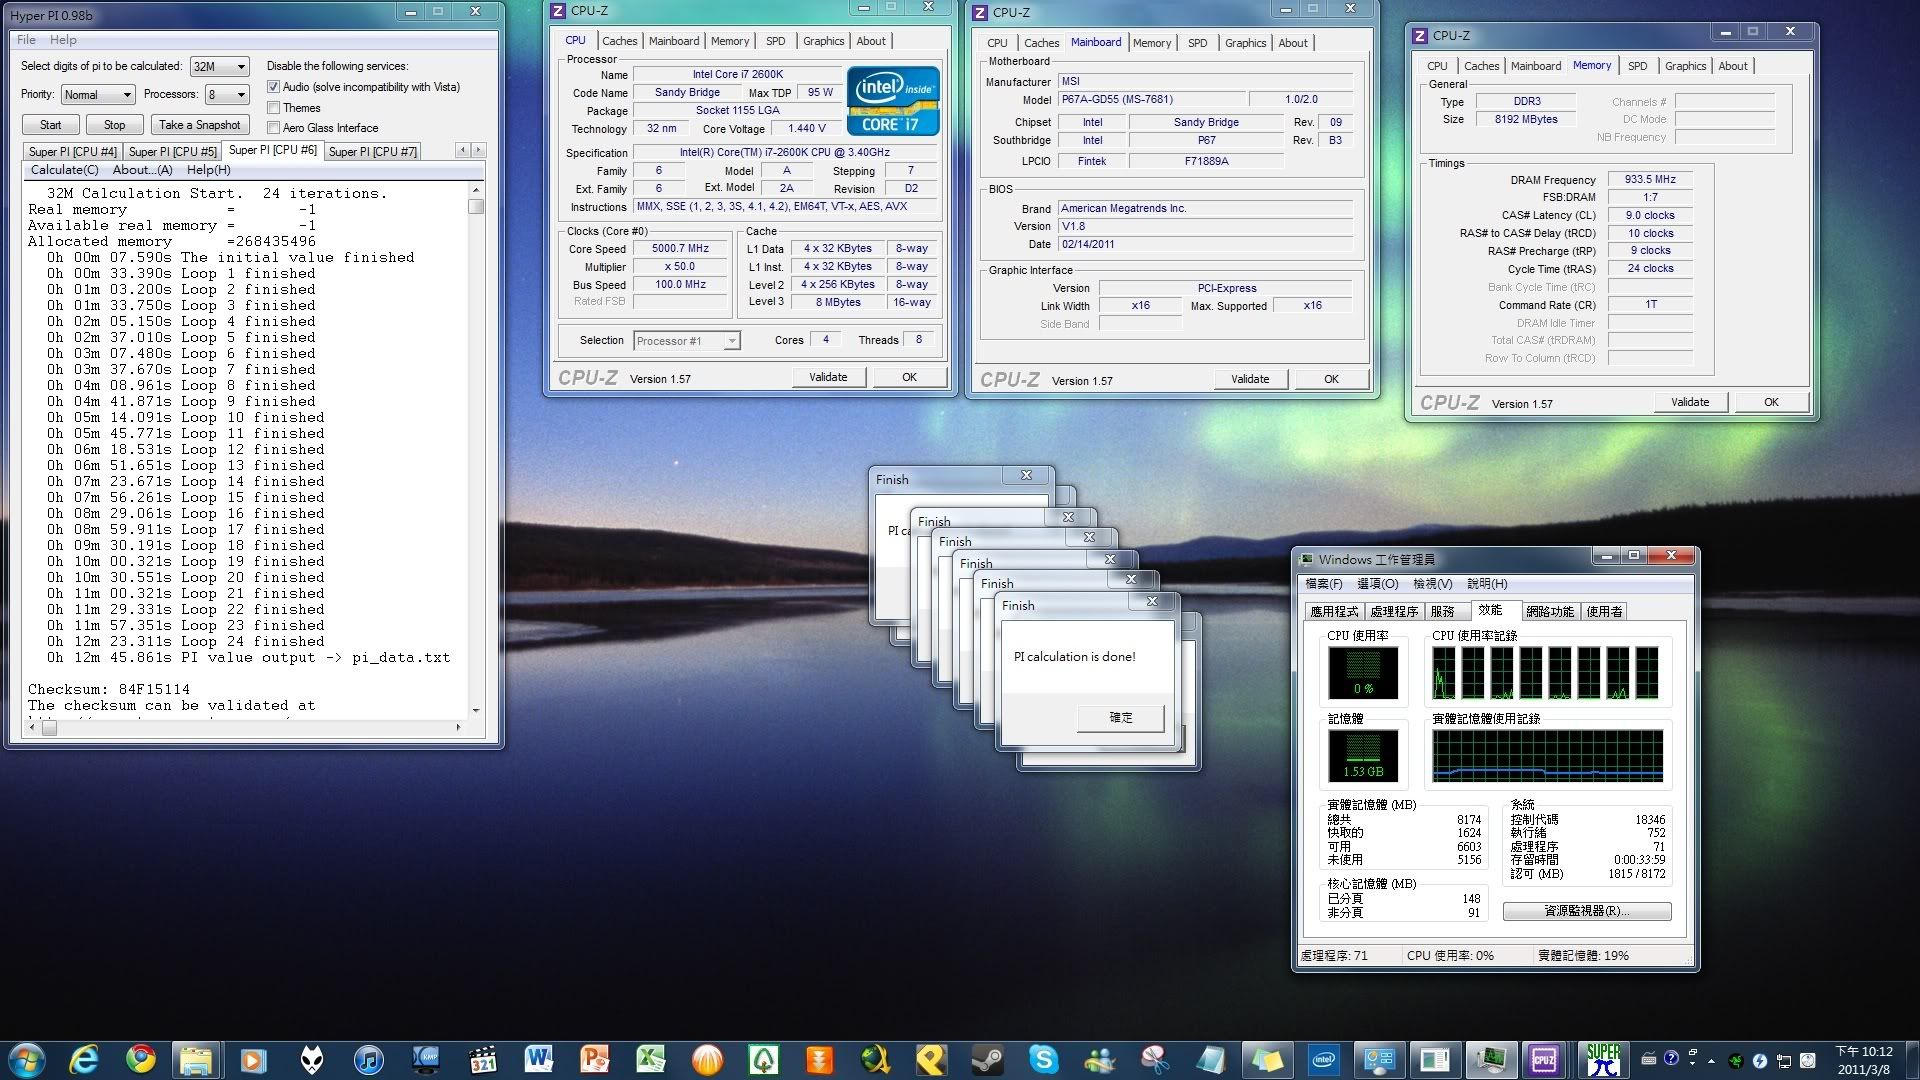Open Sticky Notes taskbar icon
The image size is (1920, 1080).
point(1267,1059)
